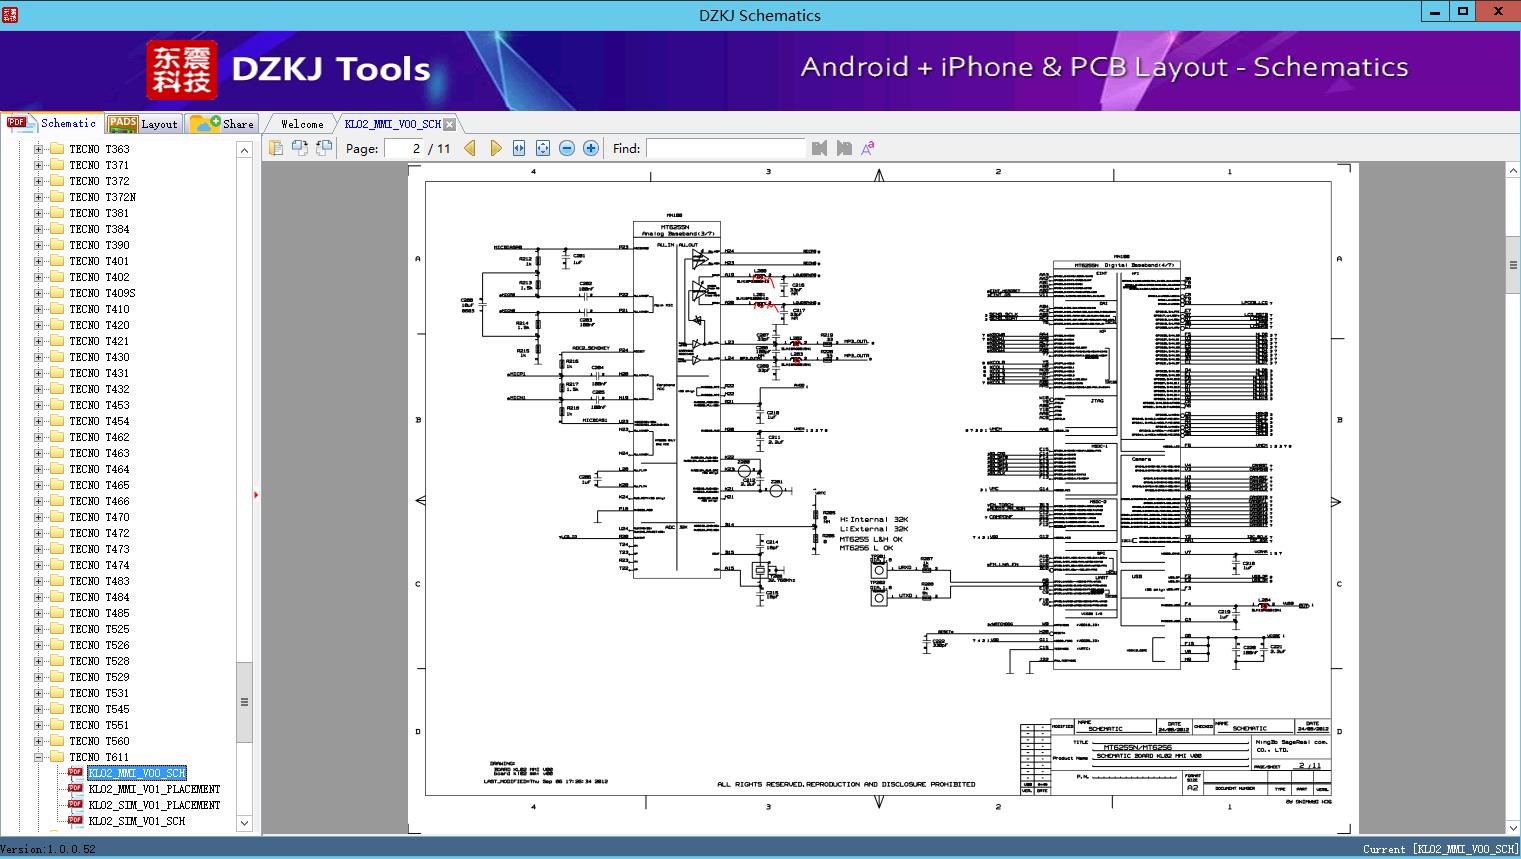Viewport: 1521px width, 859px height.
Task: Zoom in with the plus icon
Action: point(591,148)
